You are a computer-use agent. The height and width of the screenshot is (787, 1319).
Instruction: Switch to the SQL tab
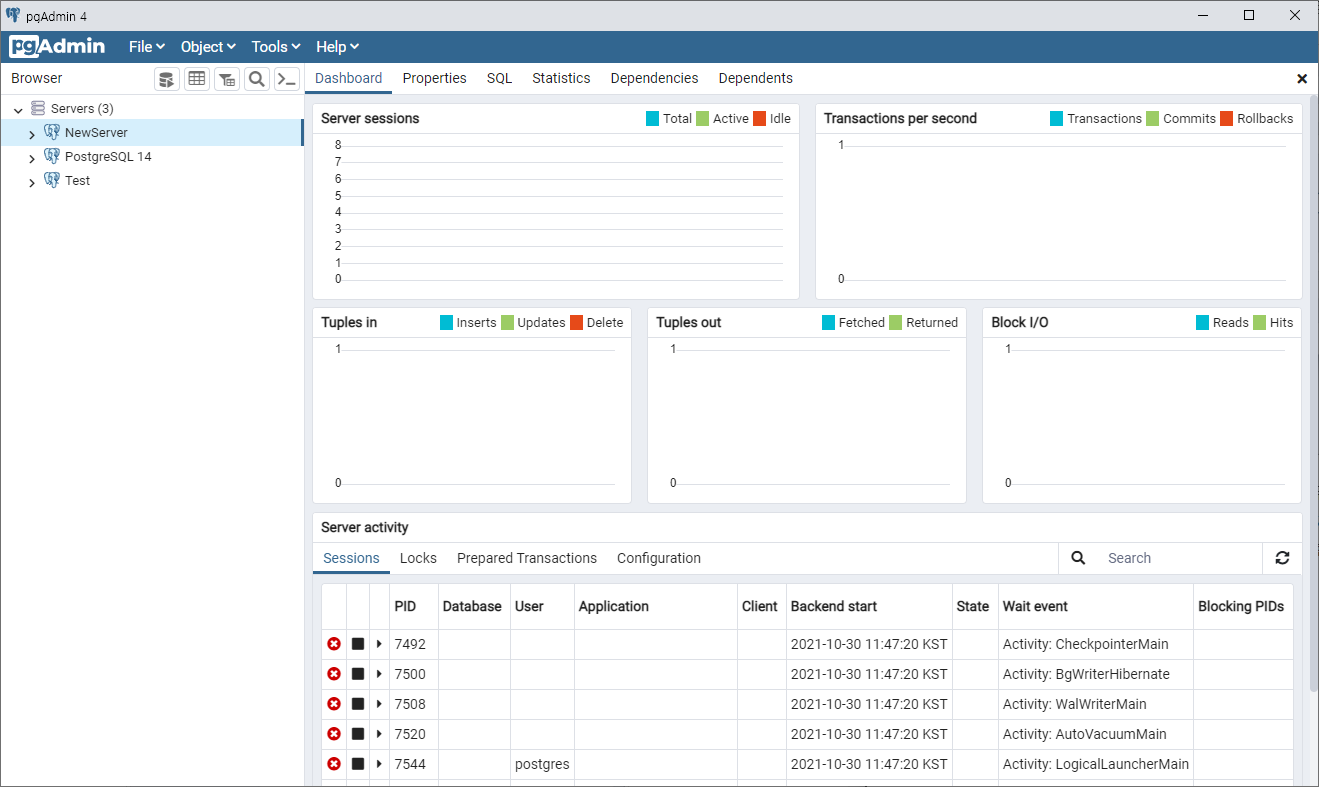[x=500, y=78]
